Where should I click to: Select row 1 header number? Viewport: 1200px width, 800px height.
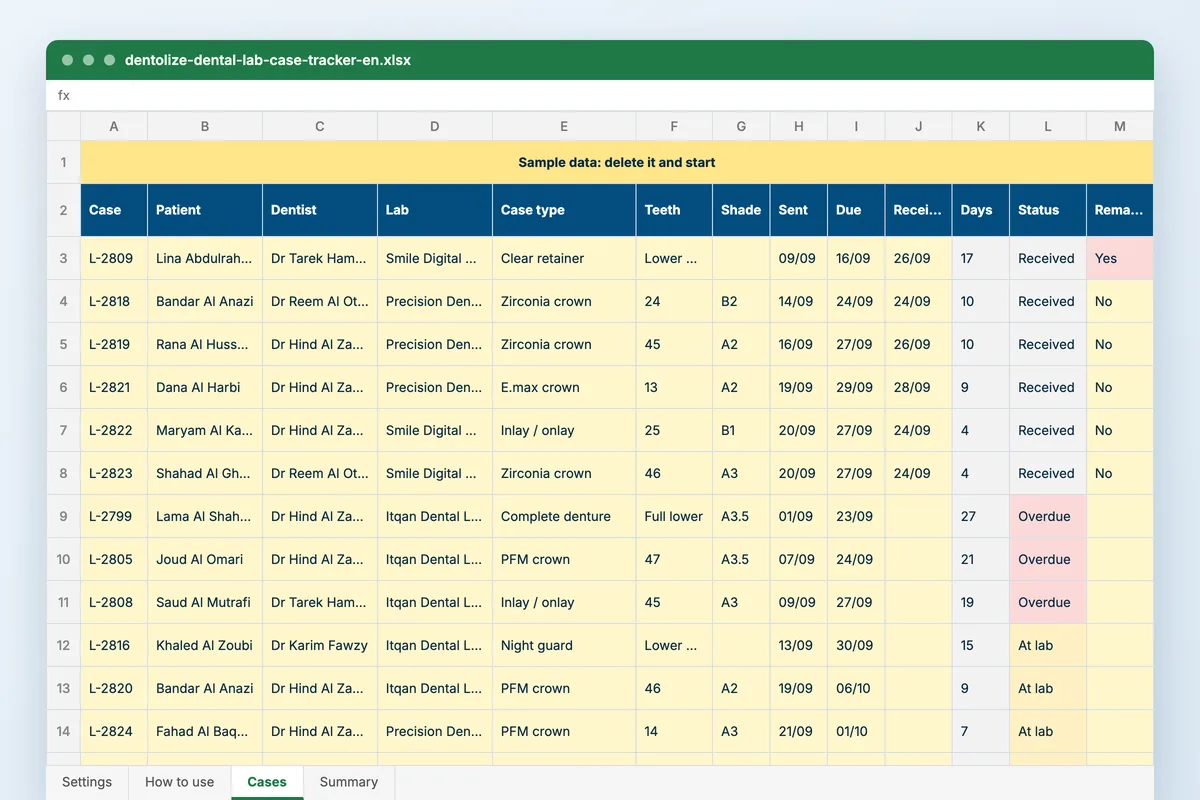[63, 162]
